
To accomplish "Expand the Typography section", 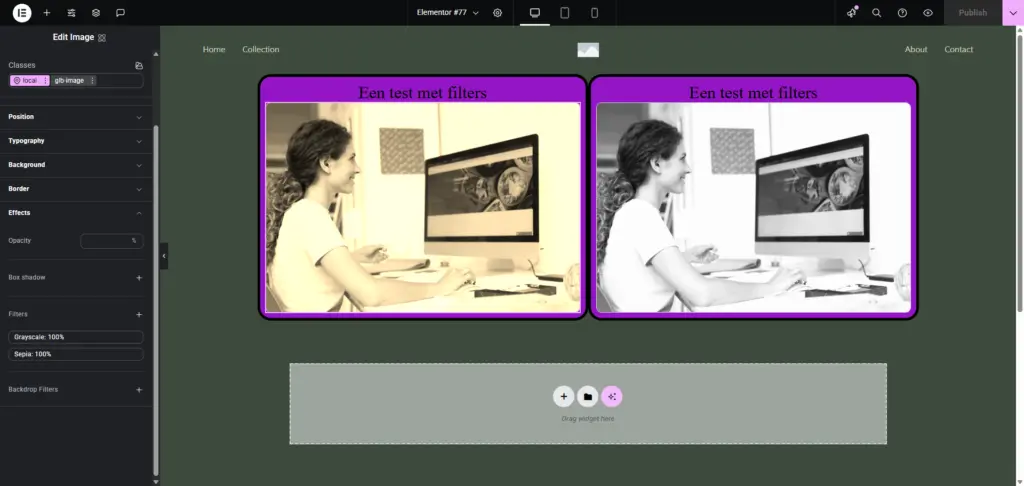I will [x=76, y=141].
